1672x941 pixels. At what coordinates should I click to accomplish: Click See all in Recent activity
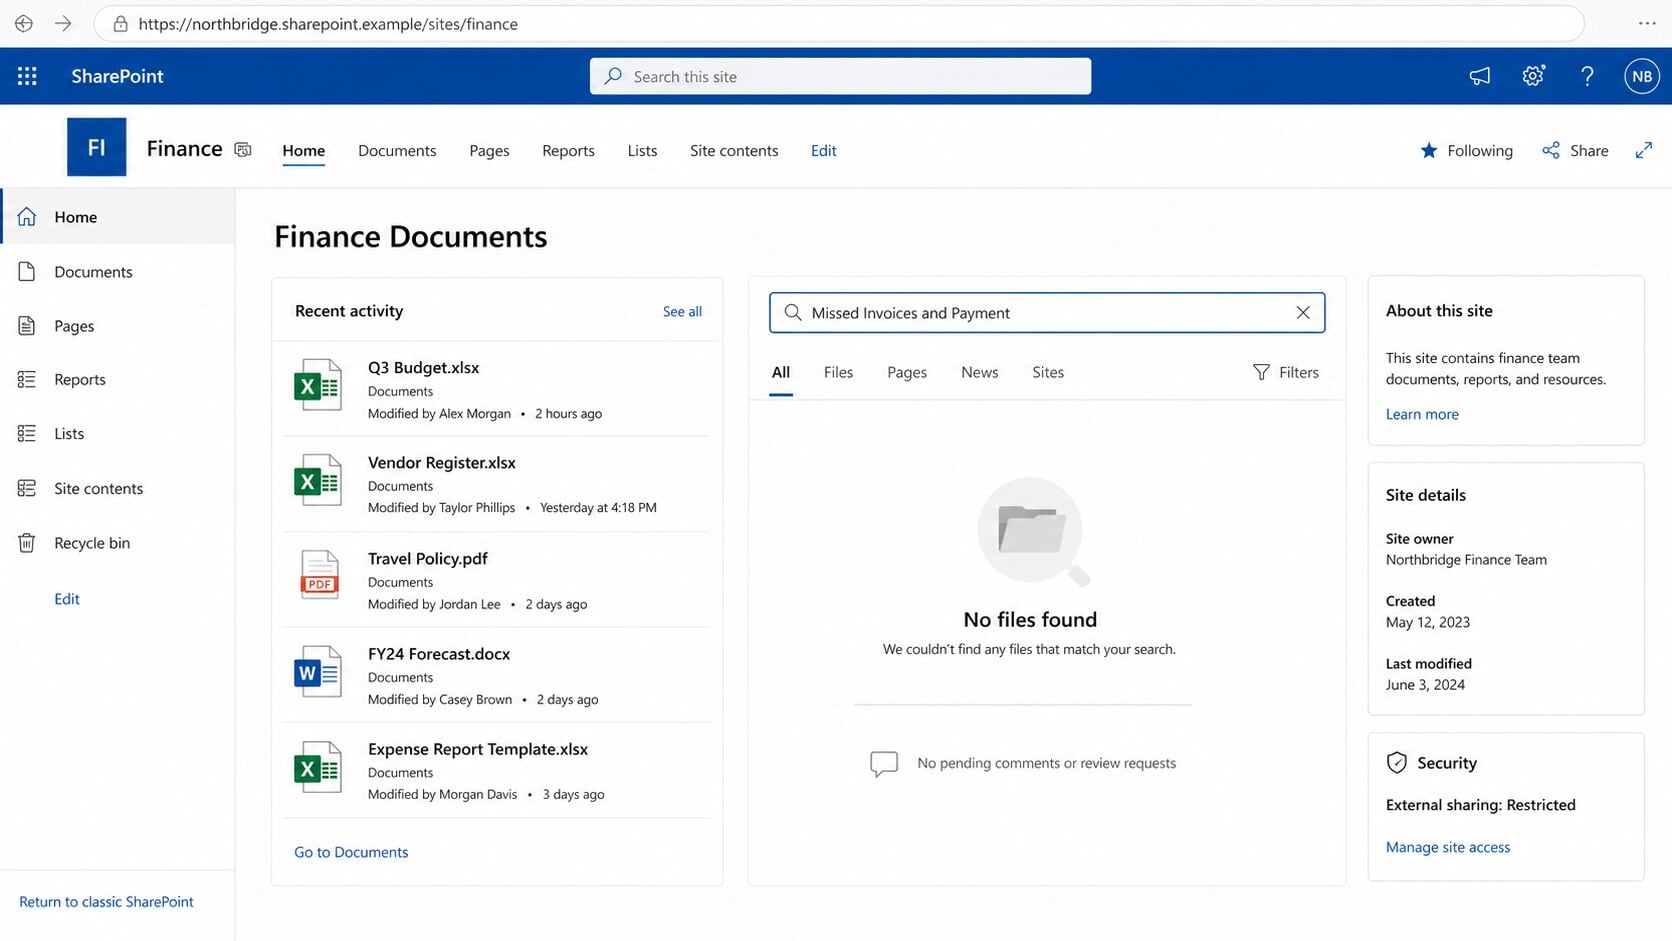(682, 312)
